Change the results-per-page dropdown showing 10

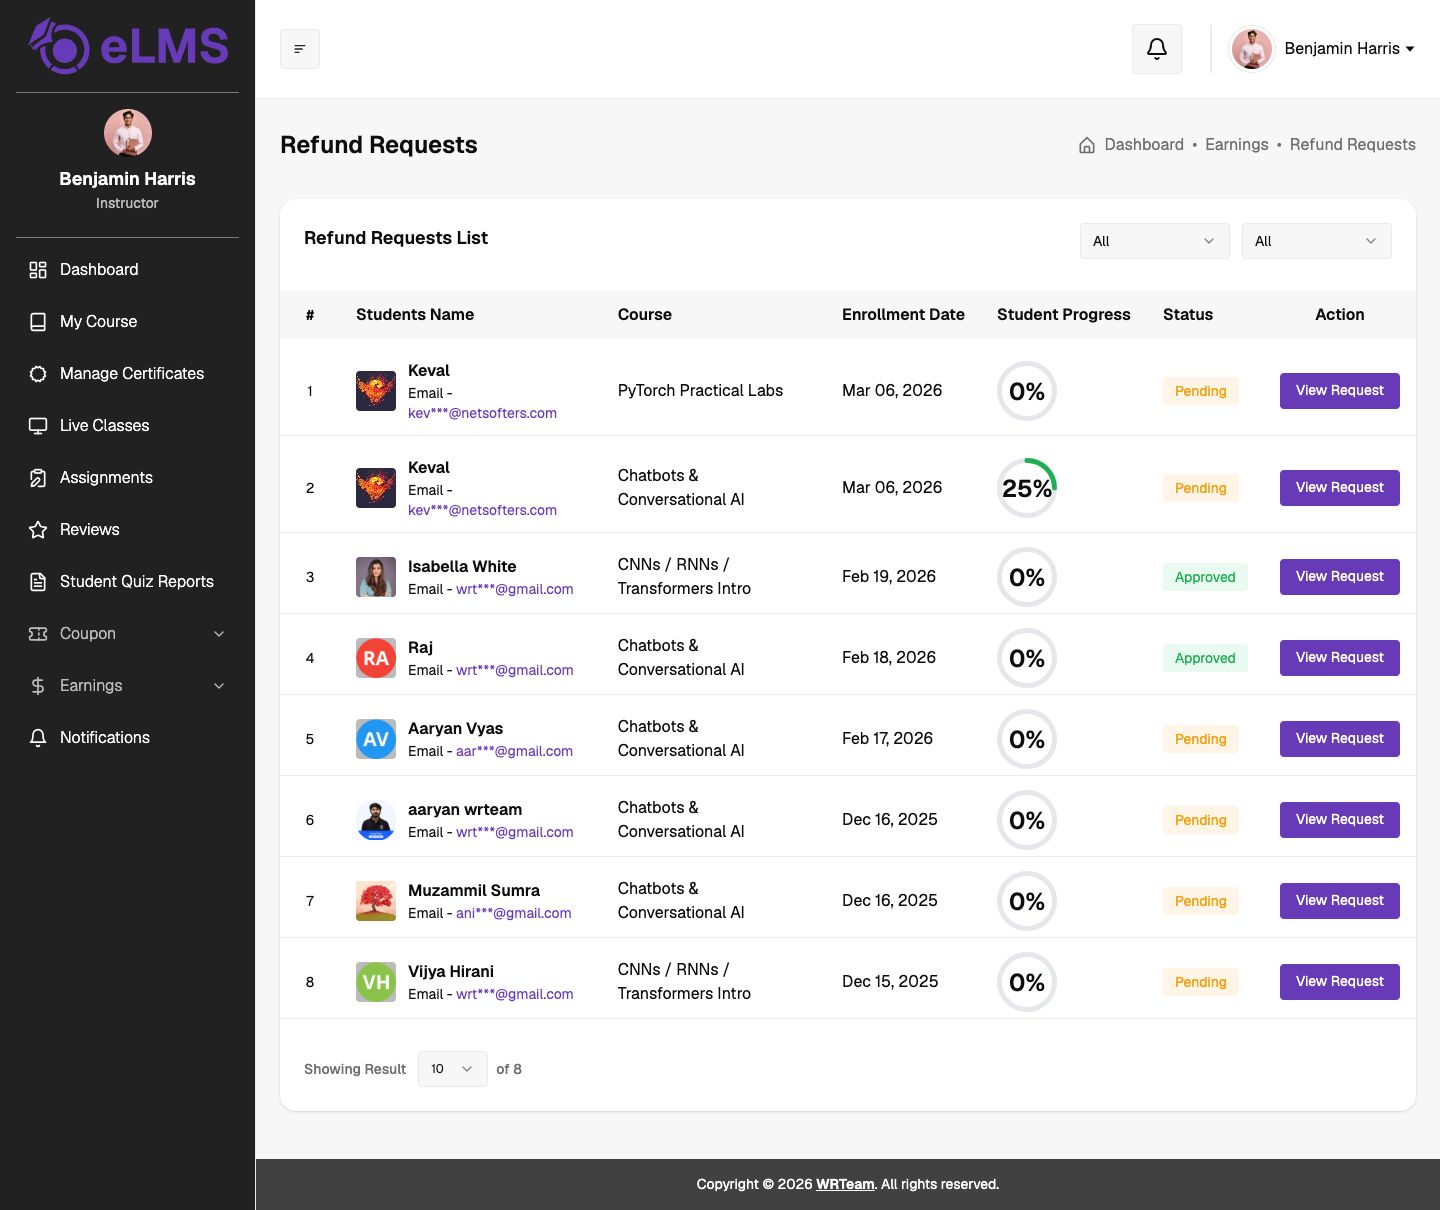pyautogui.click(x=453, y=1069)
